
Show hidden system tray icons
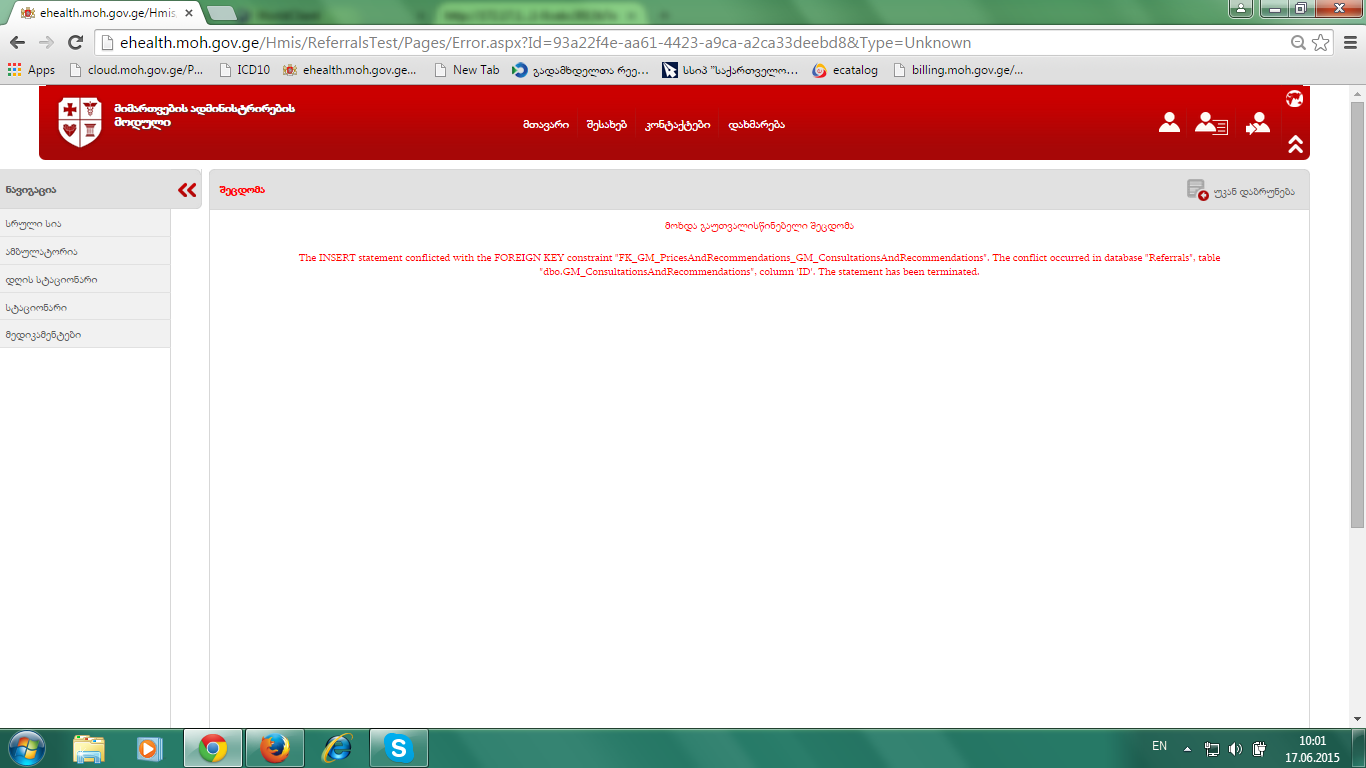(x=1187, y=748)
